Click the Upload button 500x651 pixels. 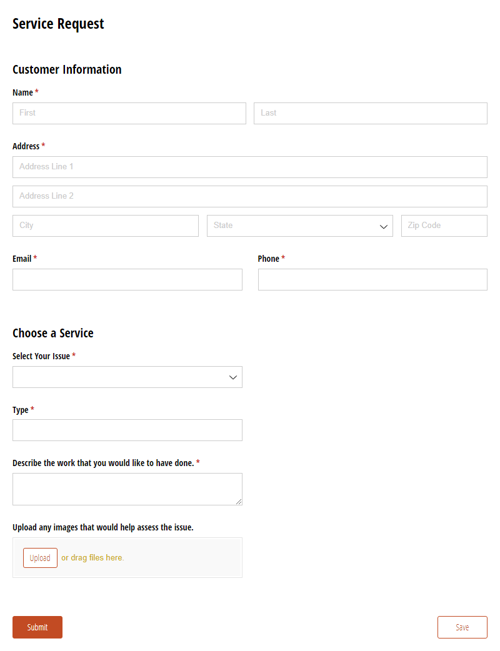tap(40, 558)
